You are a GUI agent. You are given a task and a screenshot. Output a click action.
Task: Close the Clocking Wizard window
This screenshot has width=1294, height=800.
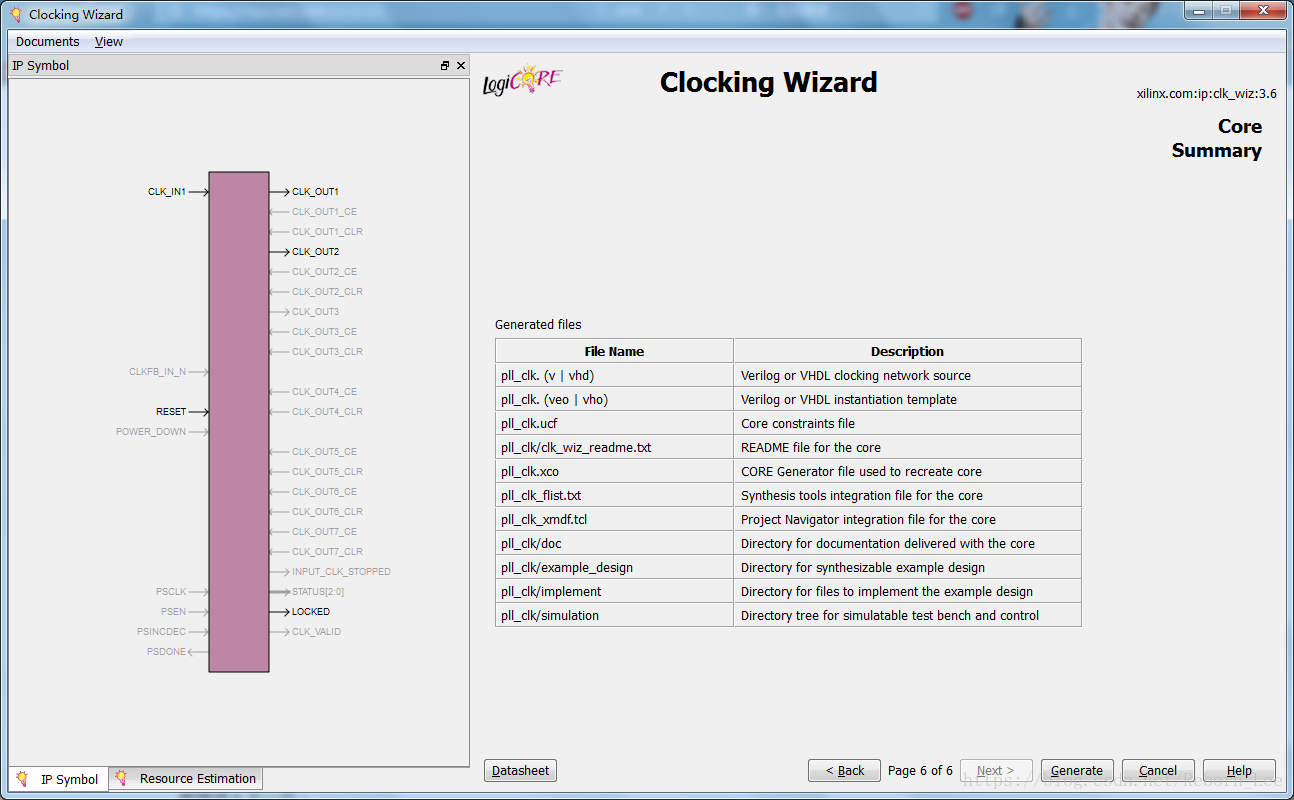point(1264,9)
